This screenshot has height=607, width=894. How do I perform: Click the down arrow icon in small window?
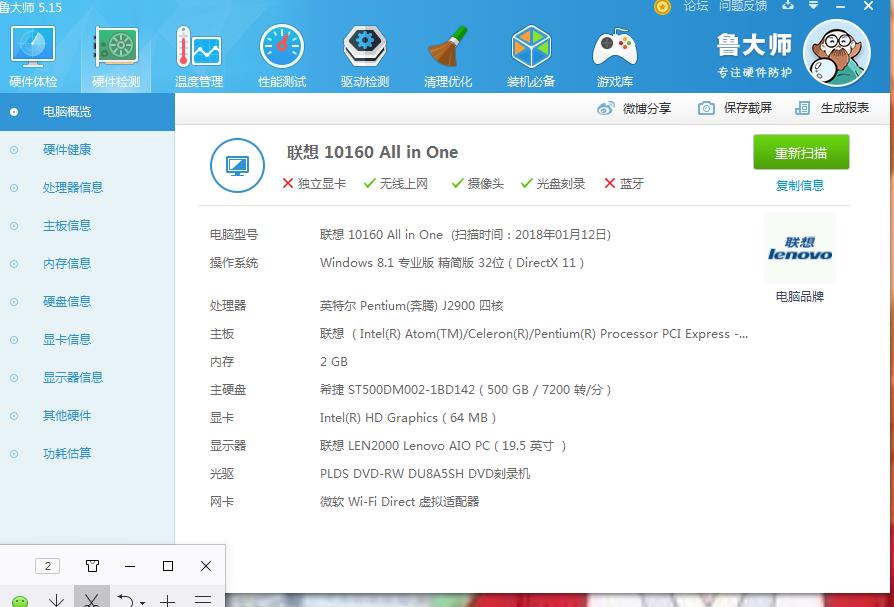click(x=56, y=600)
